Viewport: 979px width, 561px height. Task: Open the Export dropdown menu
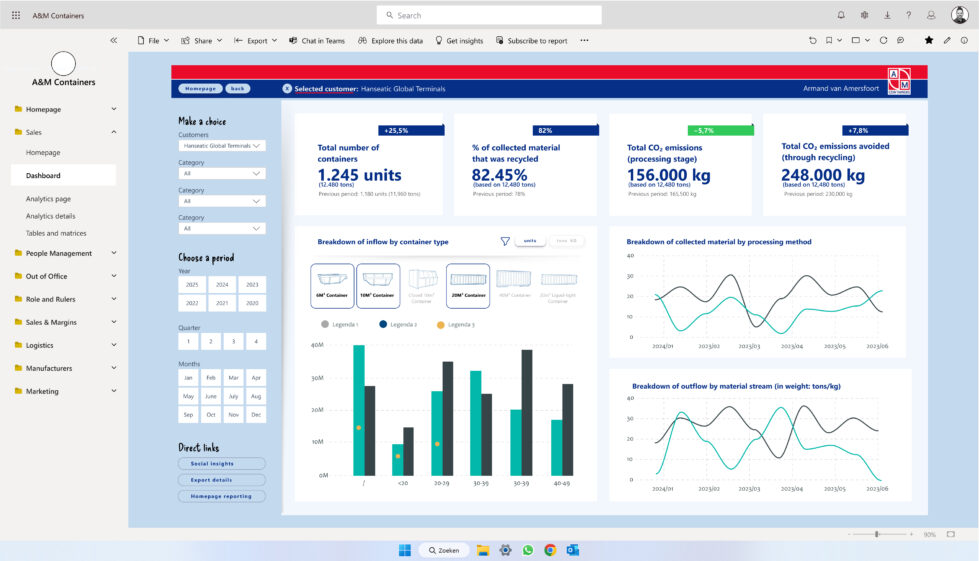pos(256,41)
